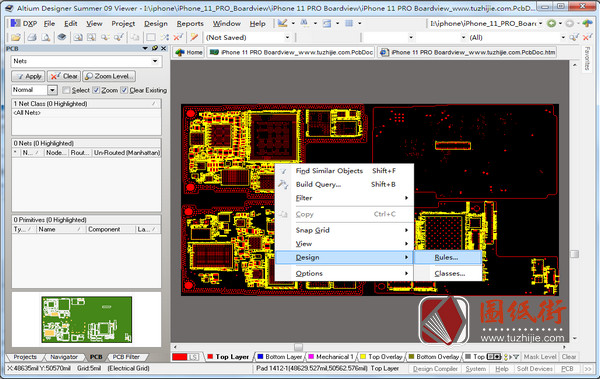Toggle the Zoom checkbox
The height and width of the screenshot is (379, 600).
click(x=96, y=90)
